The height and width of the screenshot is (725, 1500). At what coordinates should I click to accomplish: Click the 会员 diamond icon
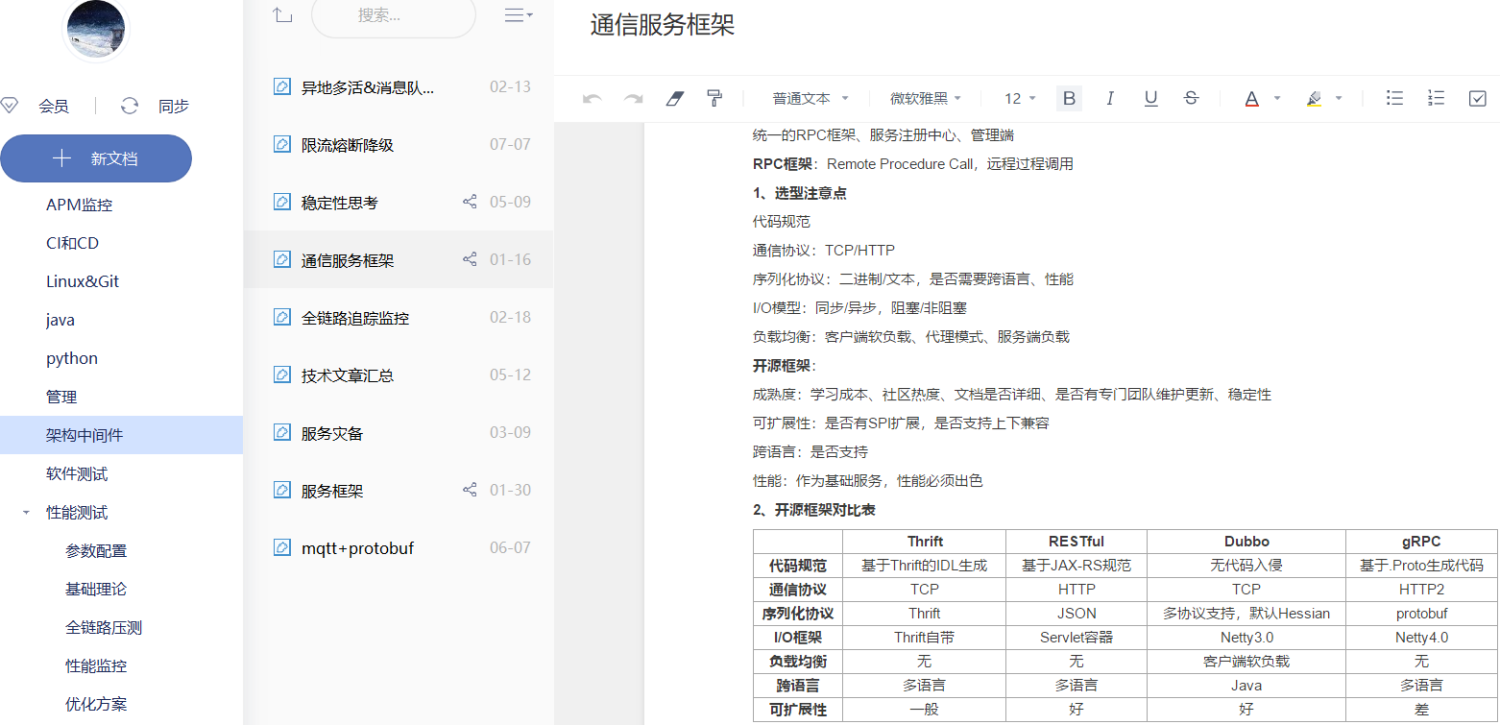(x=10, y=105)
